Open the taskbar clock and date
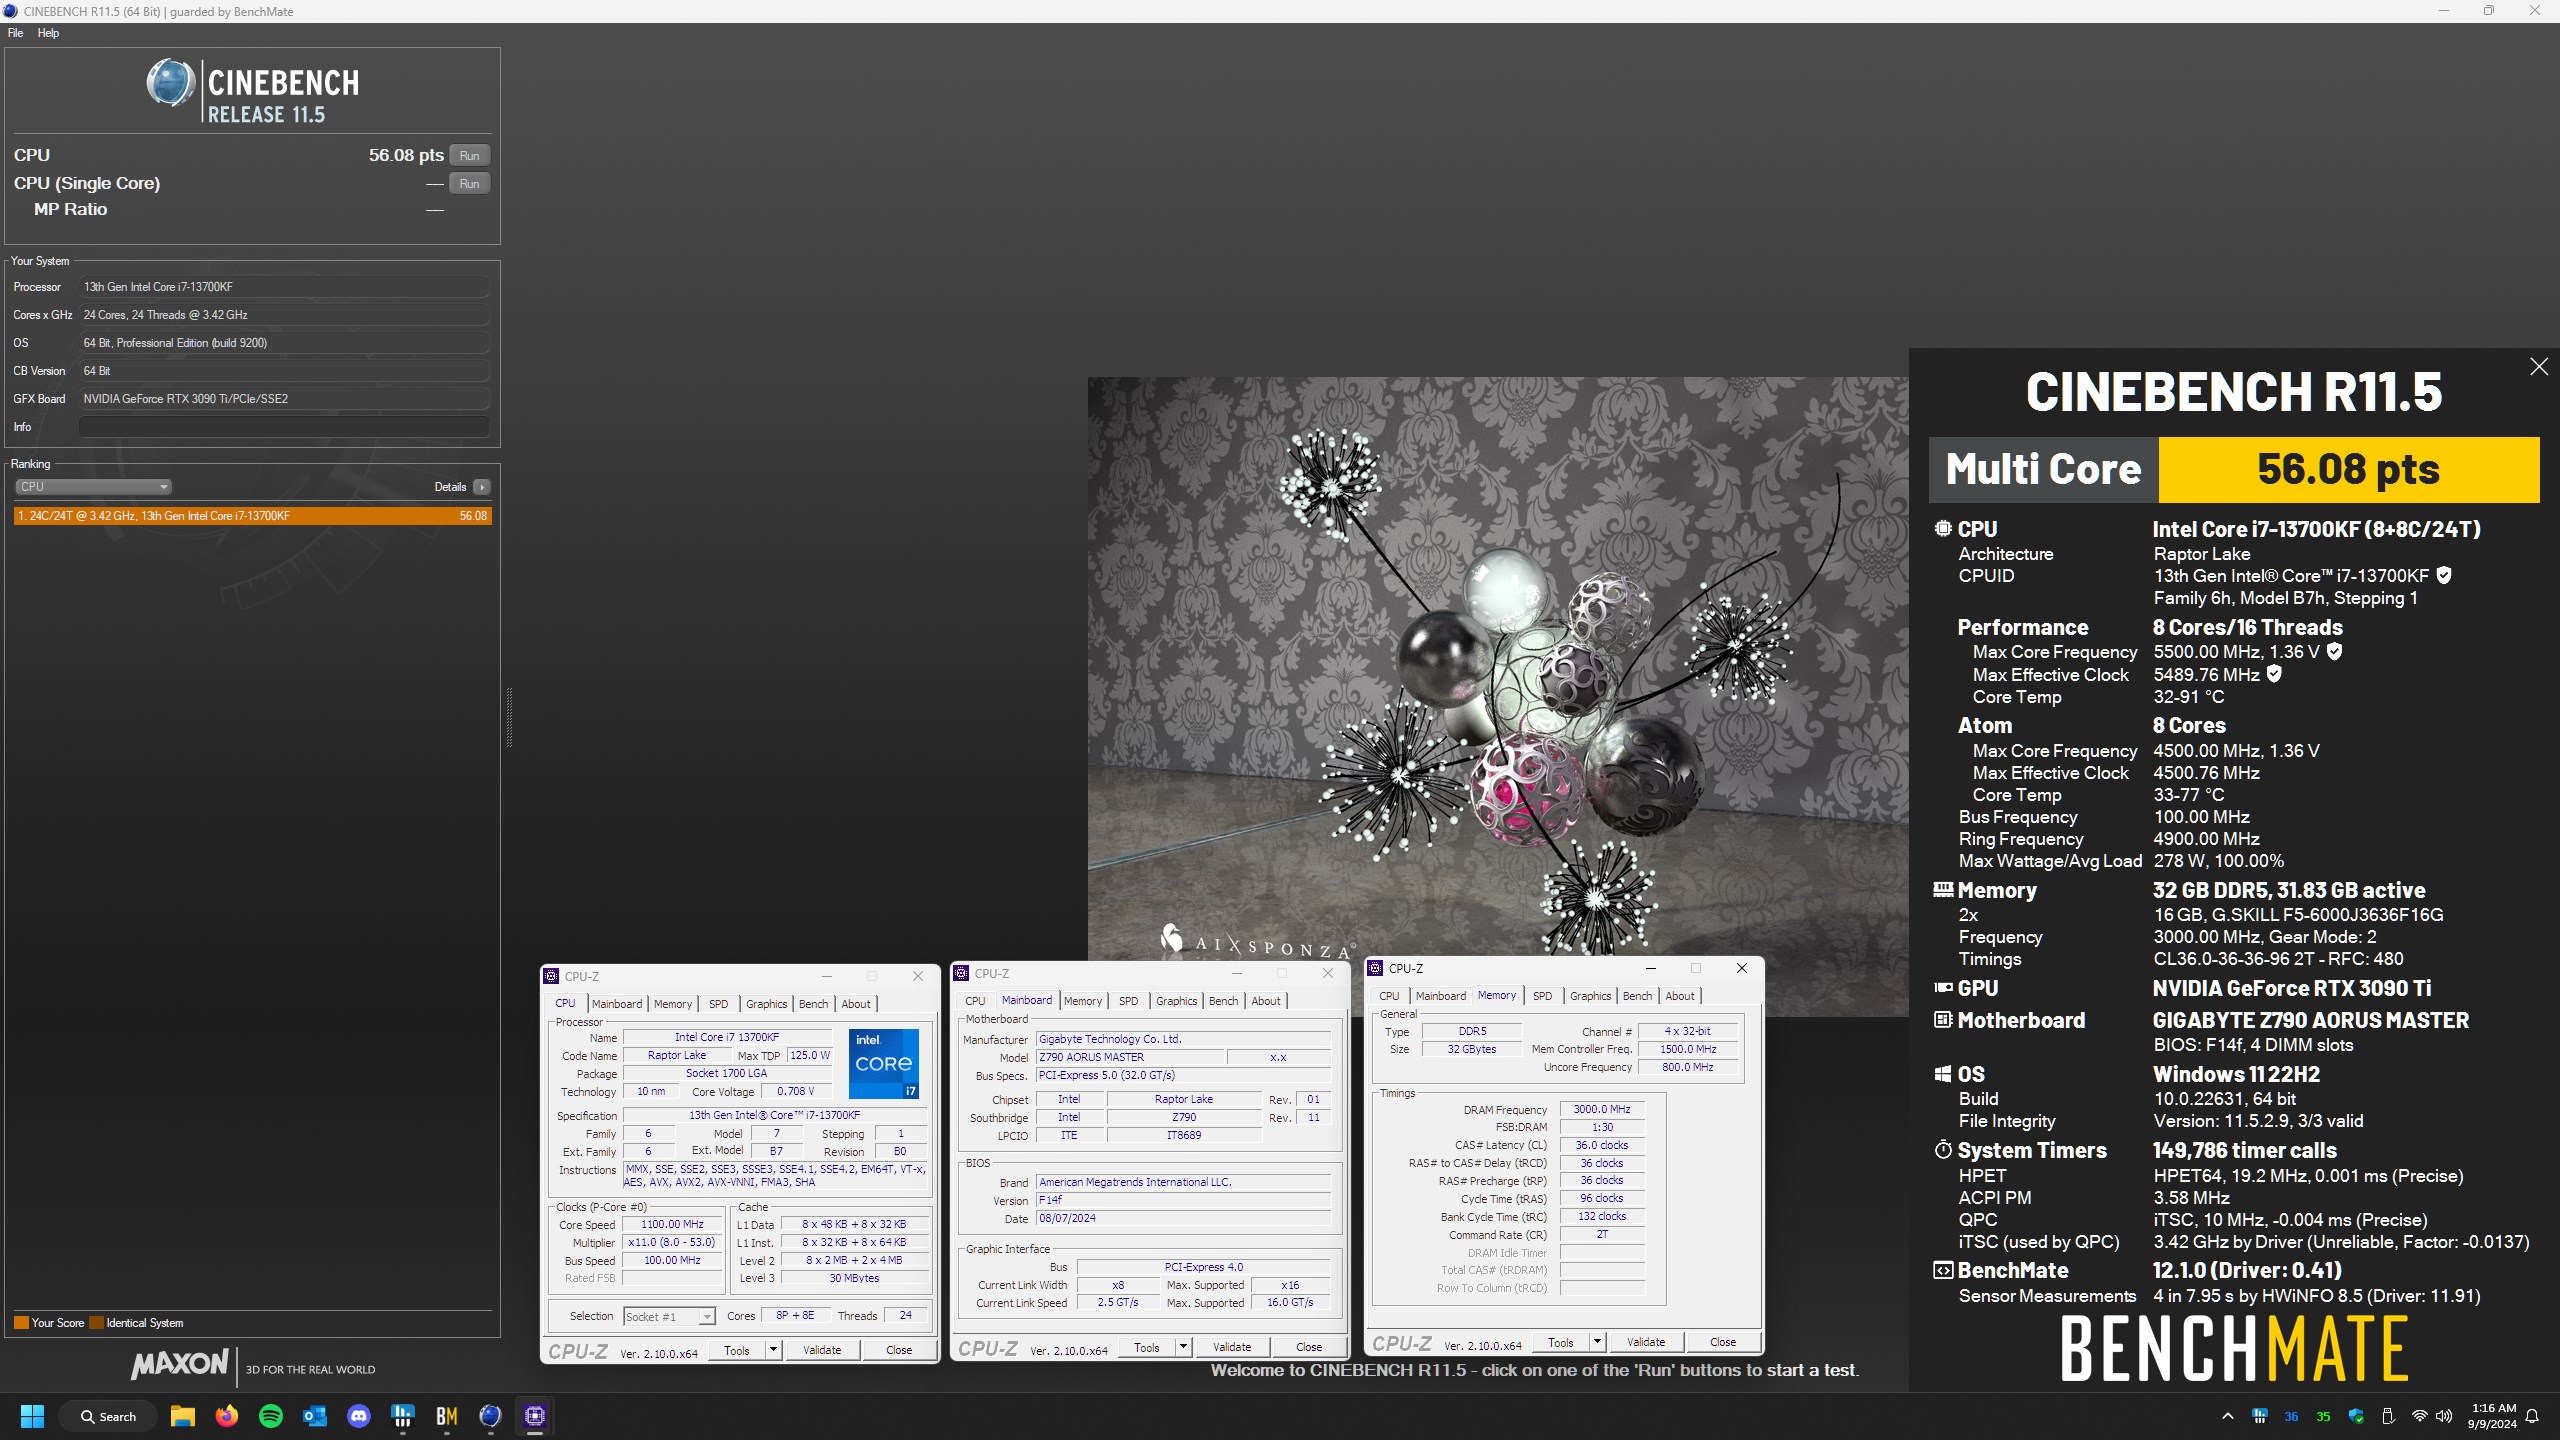The width and height of the screenshot is (2560, 1440). coord(2492,1416)
